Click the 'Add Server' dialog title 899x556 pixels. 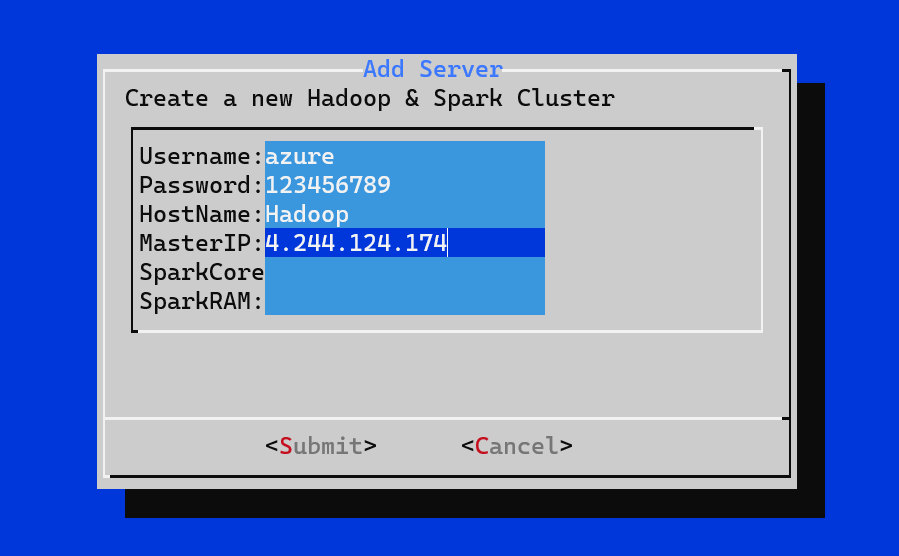pos(433,69)
